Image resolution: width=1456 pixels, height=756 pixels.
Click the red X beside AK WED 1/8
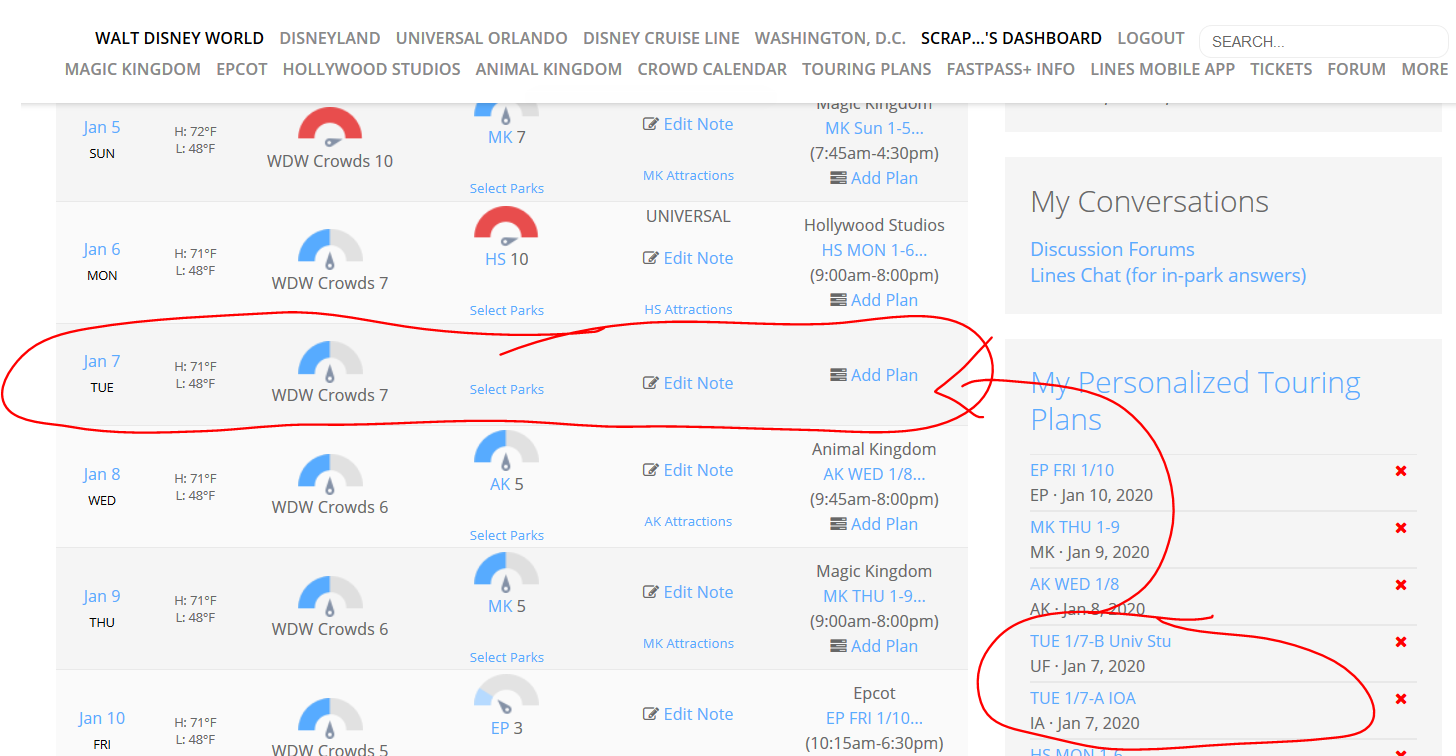tap(1401, 585)
